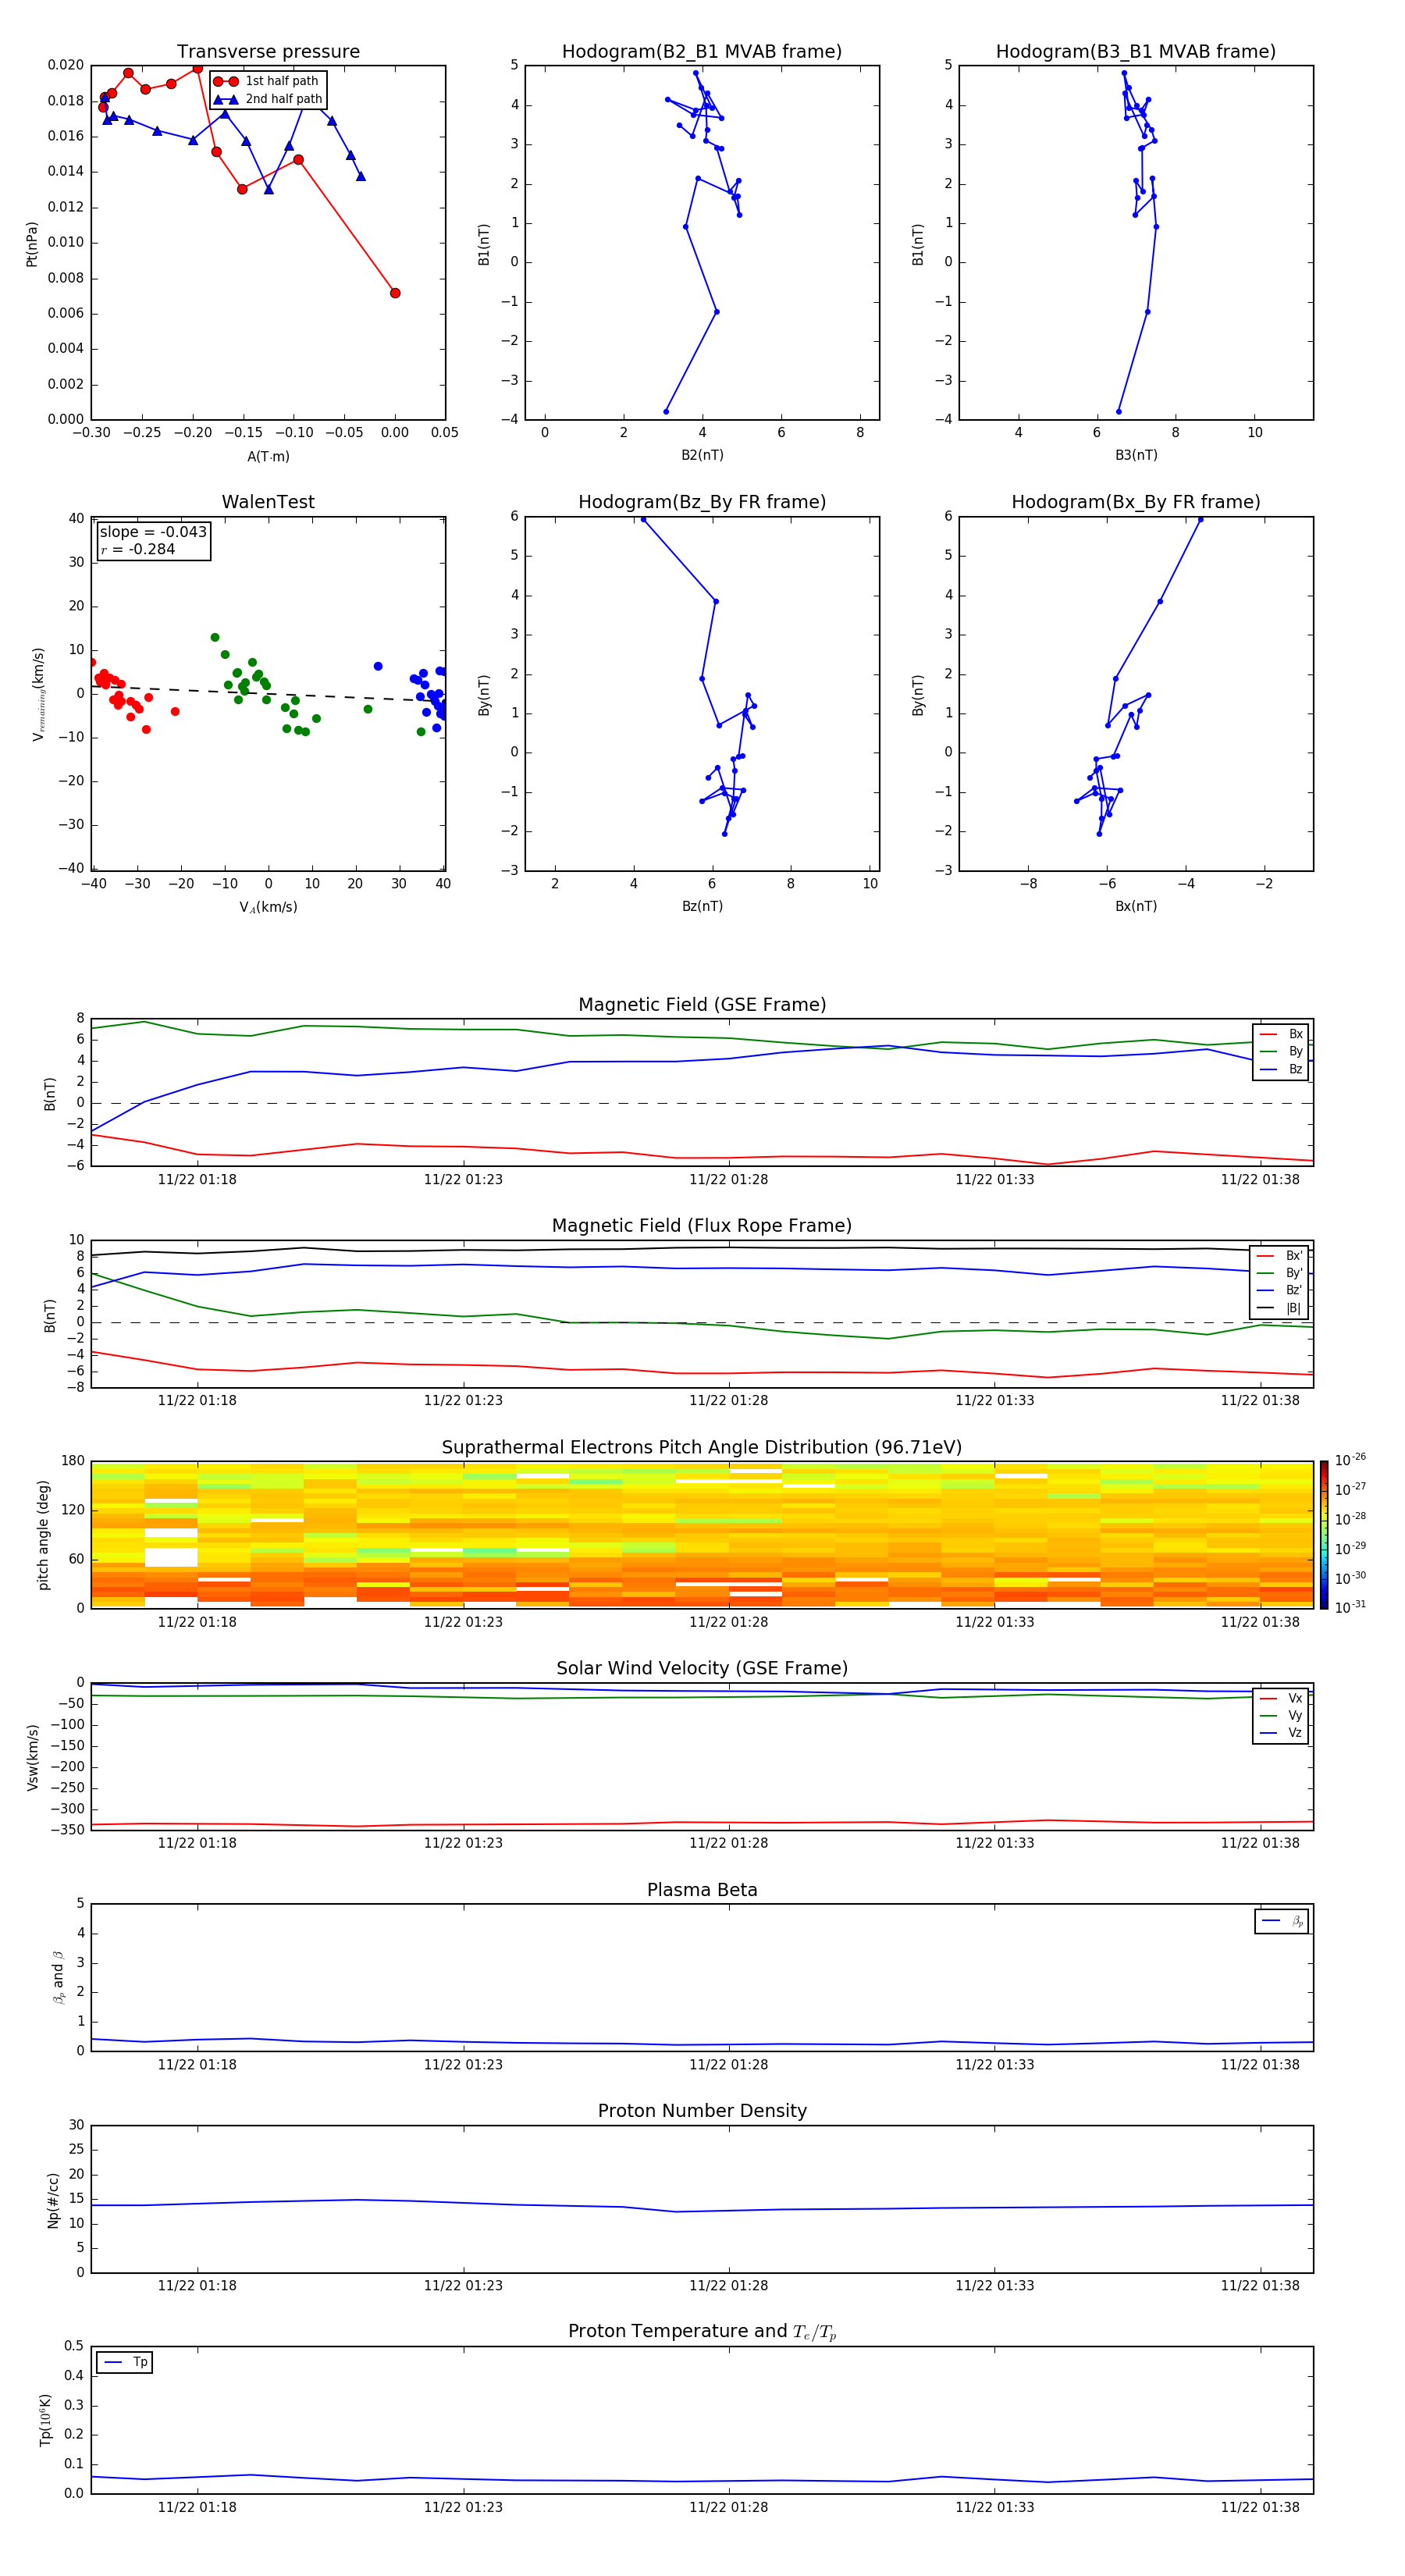Select the "B3(nT)" x-axis label
1405x2576 pixels.
click(1136, 455)
